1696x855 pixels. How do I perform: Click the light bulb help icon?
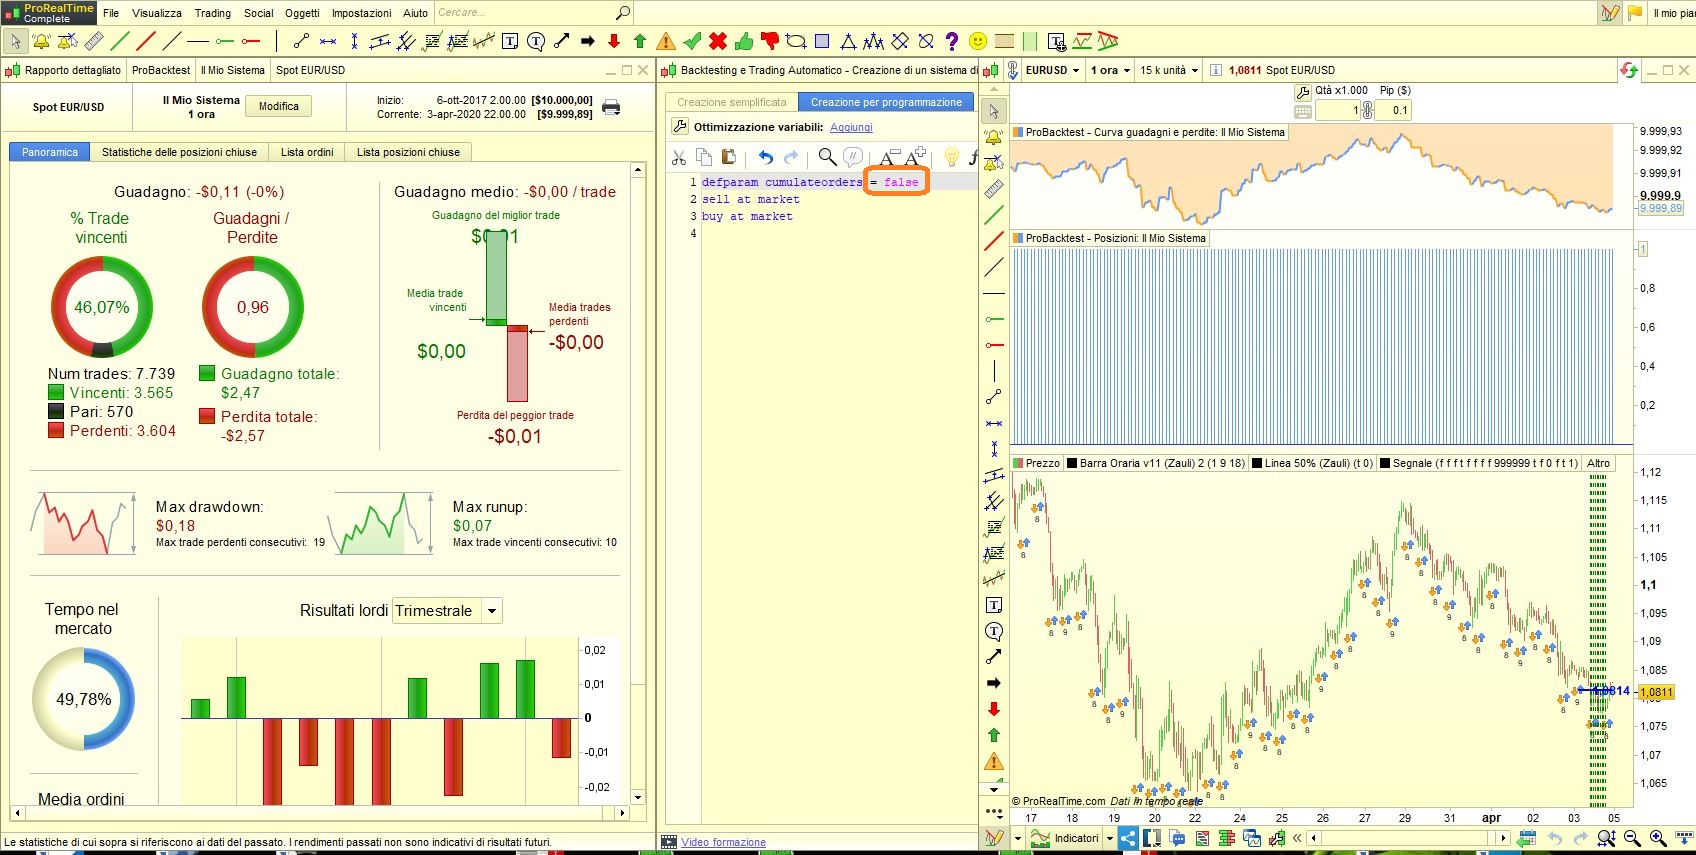point(952,157)
